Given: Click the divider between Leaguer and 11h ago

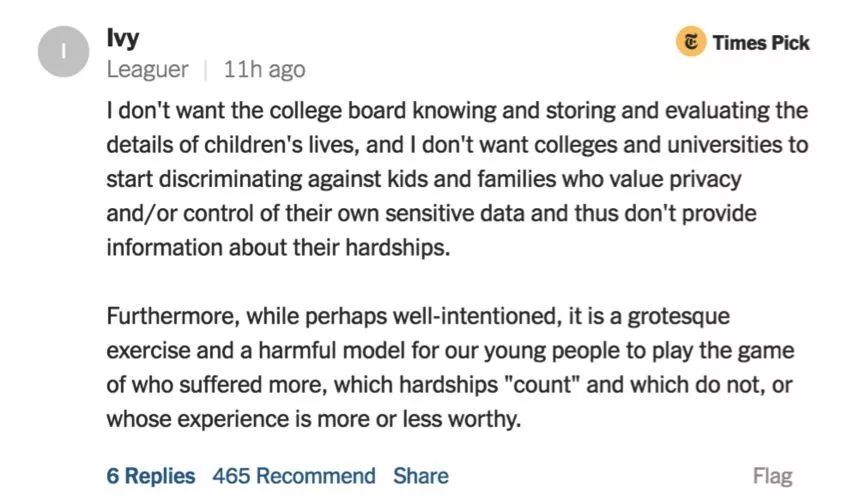Looking at the screenshot, I should point(205,70).
